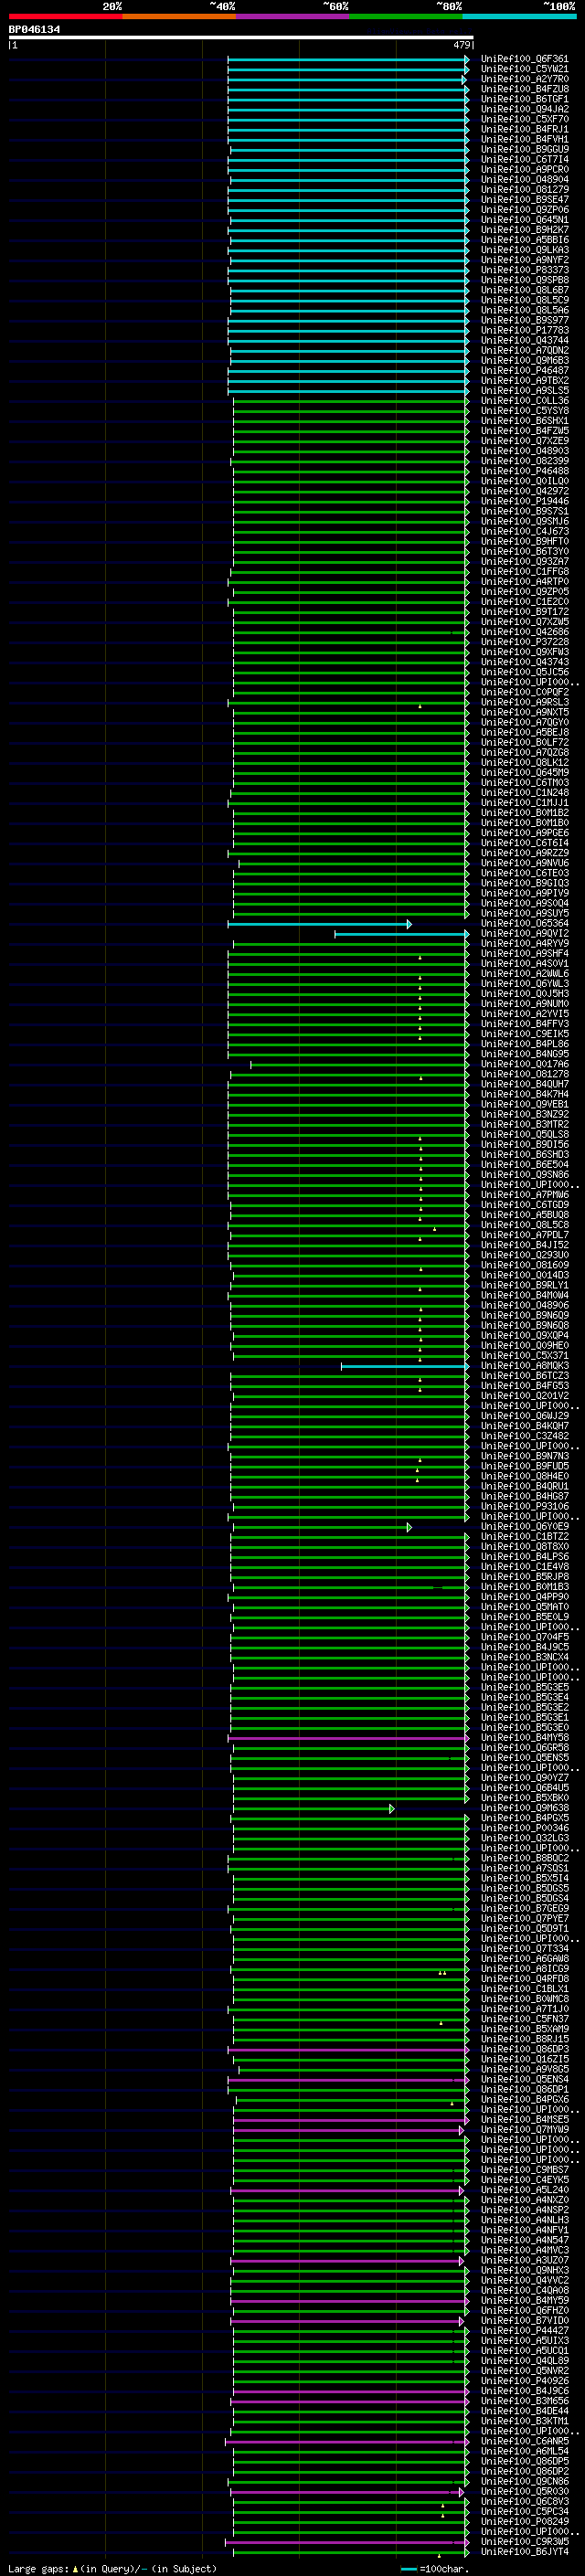Screen dimensions: 585x2576
Task: Click the query end position 479
Action: coord(462,45)
